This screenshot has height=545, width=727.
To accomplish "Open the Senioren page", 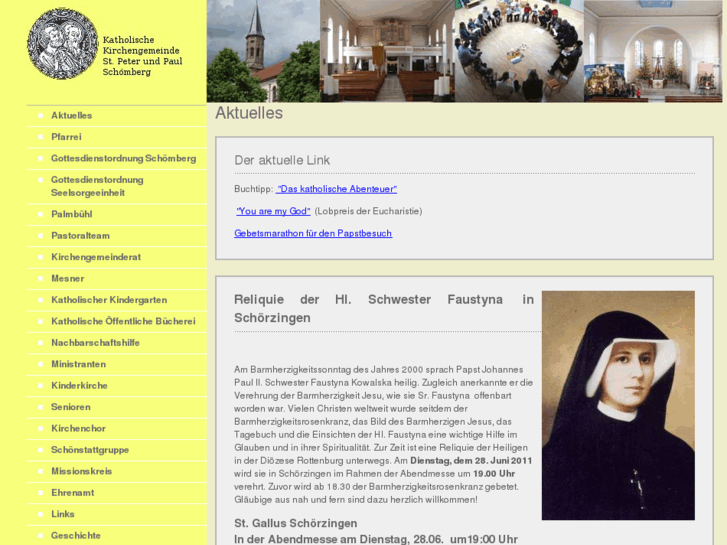I will tap(70, 407).
